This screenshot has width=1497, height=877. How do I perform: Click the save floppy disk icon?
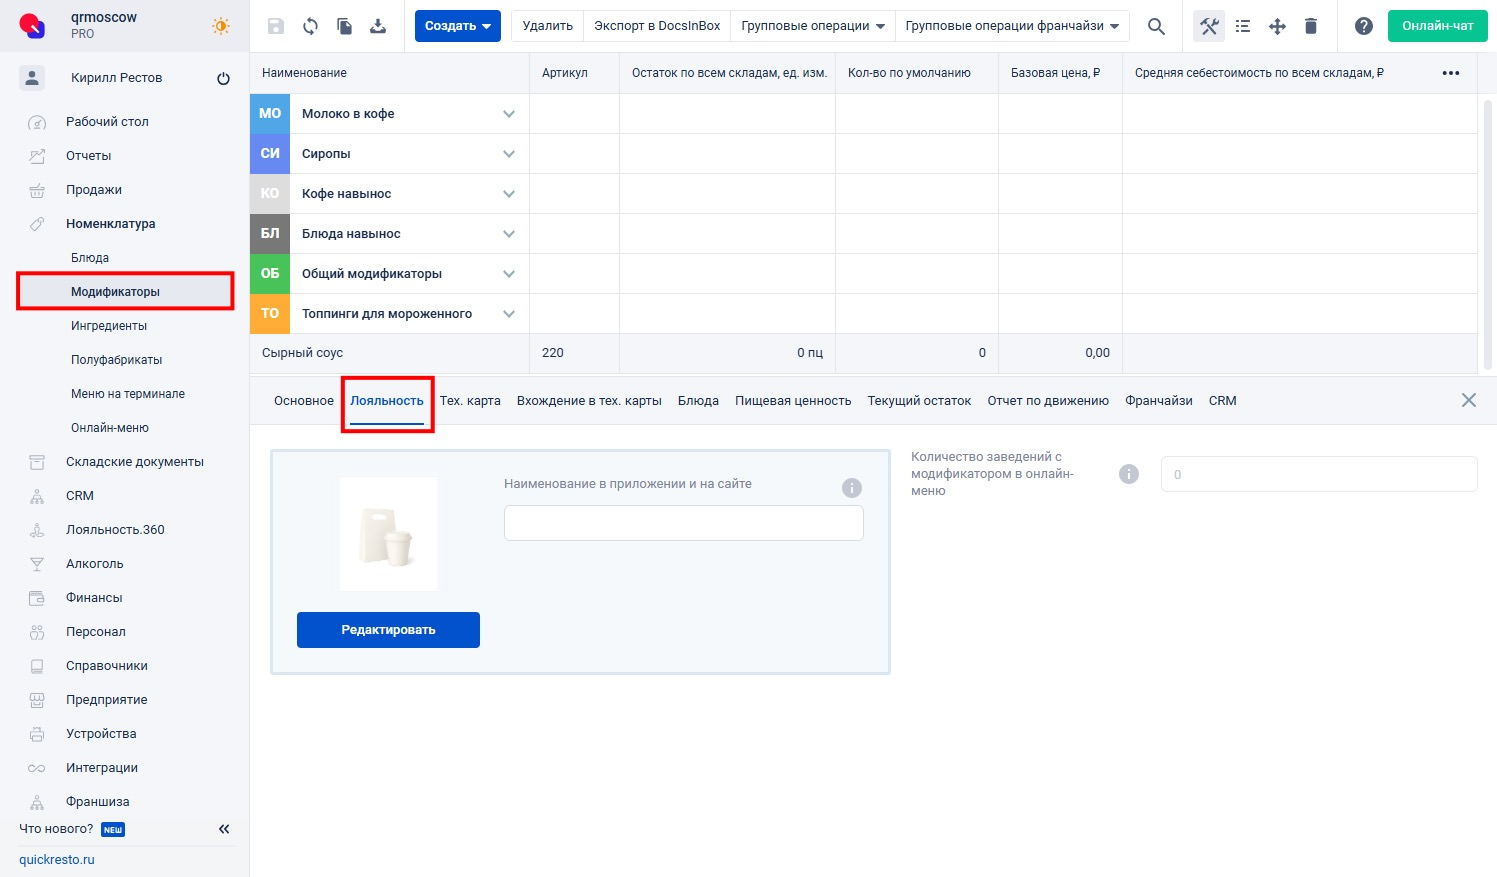pyautogui.click(x=276, y=26)
